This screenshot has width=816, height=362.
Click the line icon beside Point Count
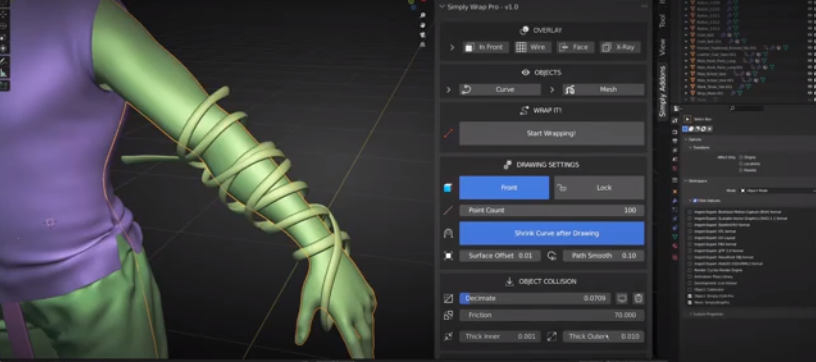point(448,211)
